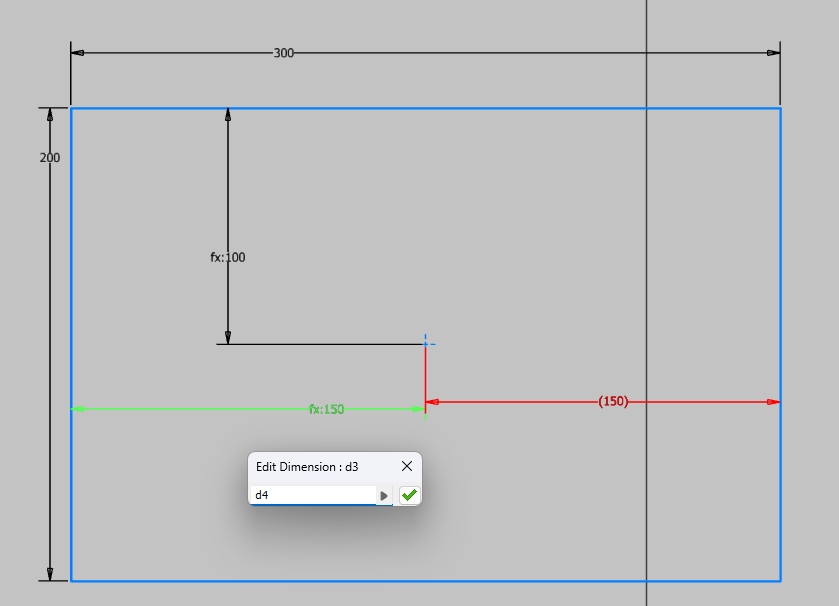Select the 300 dimension across the top

tap(282, 52)
